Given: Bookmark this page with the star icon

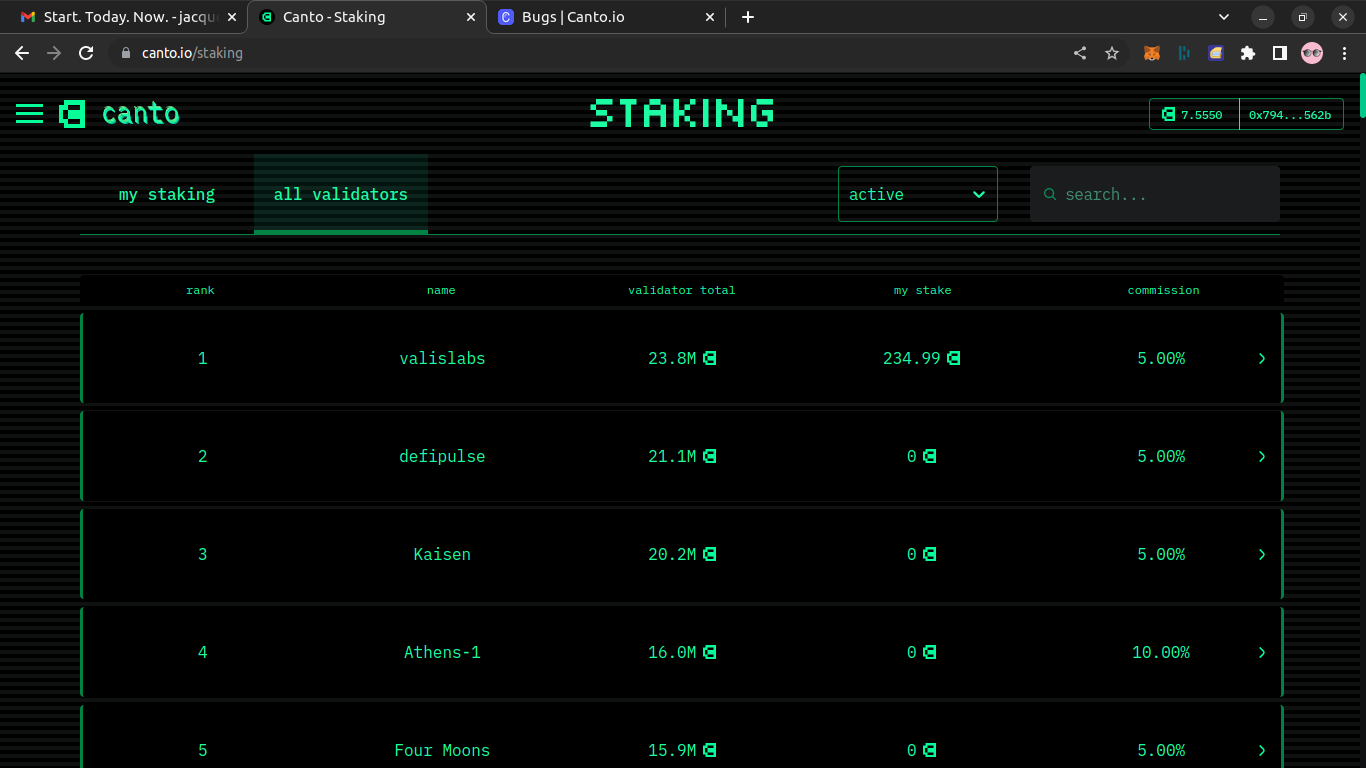Looking at the screenshot, I should click(x=1112, y=53).
